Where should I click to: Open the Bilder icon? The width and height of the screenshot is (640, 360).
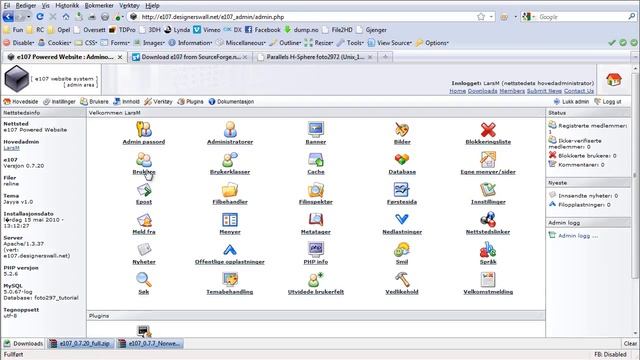pyautogui.click(x=402, y=129)
